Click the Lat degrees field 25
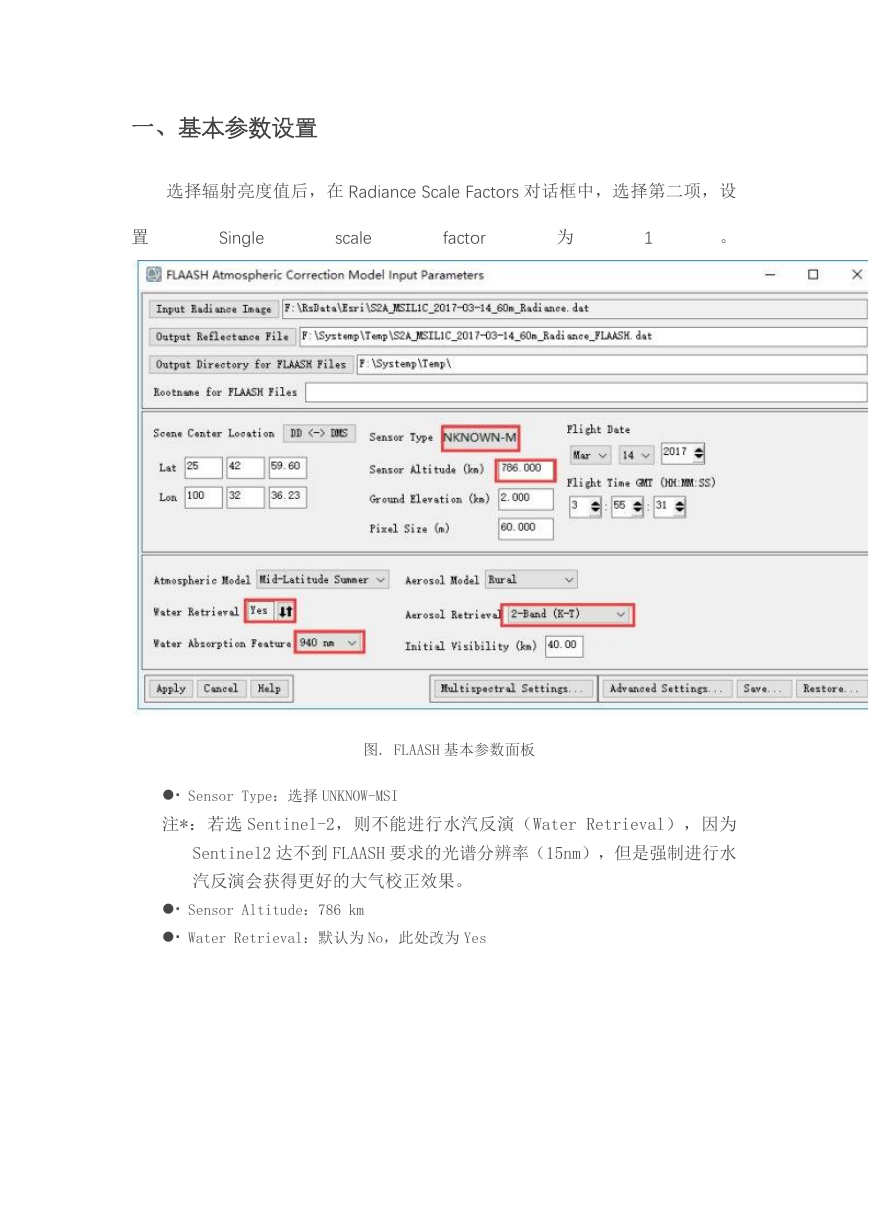The image size is (869, 1228). pos(203,467)
